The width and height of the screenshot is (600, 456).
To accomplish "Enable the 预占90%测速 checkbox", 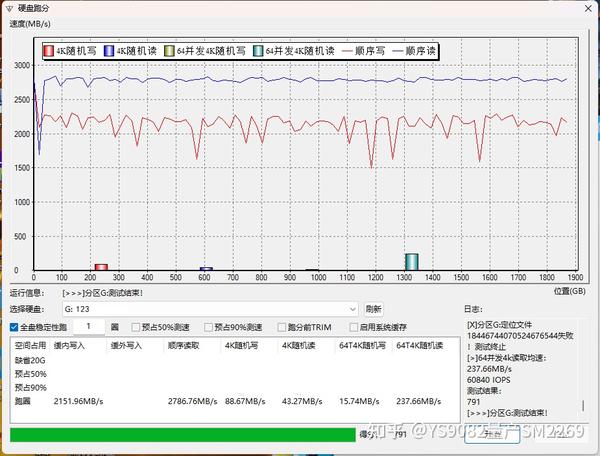I will click(x=208, y=327).
